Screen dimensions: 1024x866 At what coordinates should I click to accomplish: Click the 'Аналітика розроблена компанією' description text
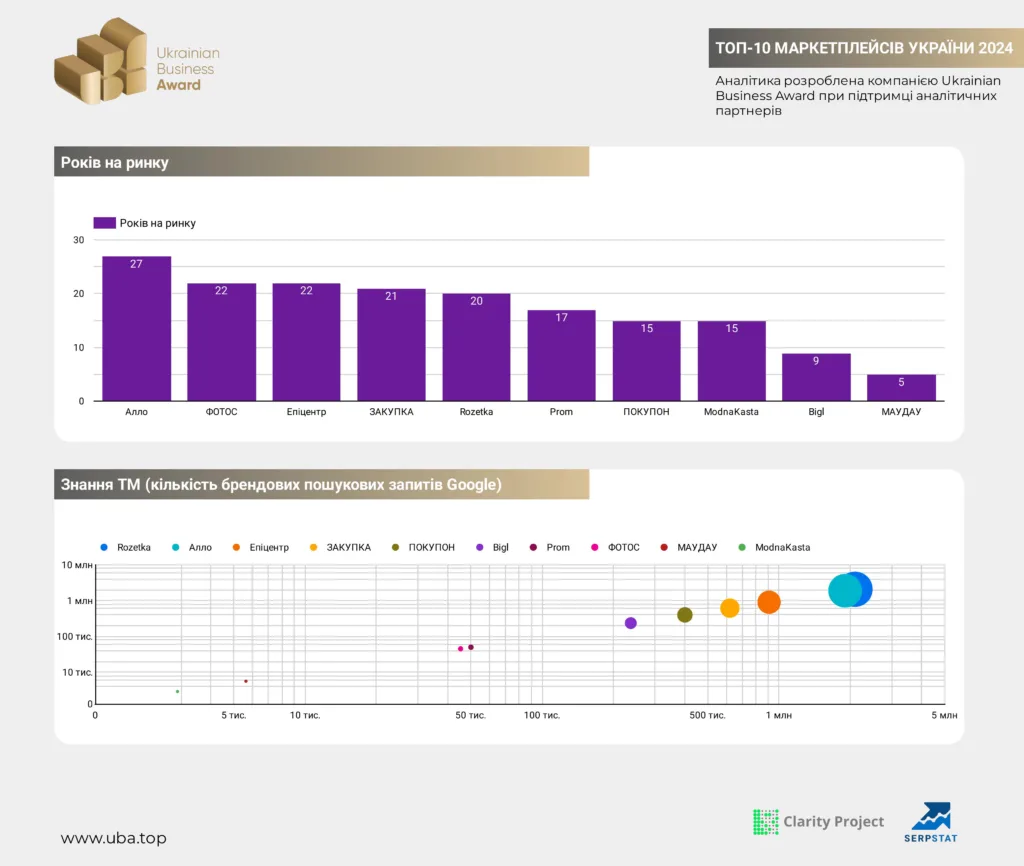pos(857,95)
